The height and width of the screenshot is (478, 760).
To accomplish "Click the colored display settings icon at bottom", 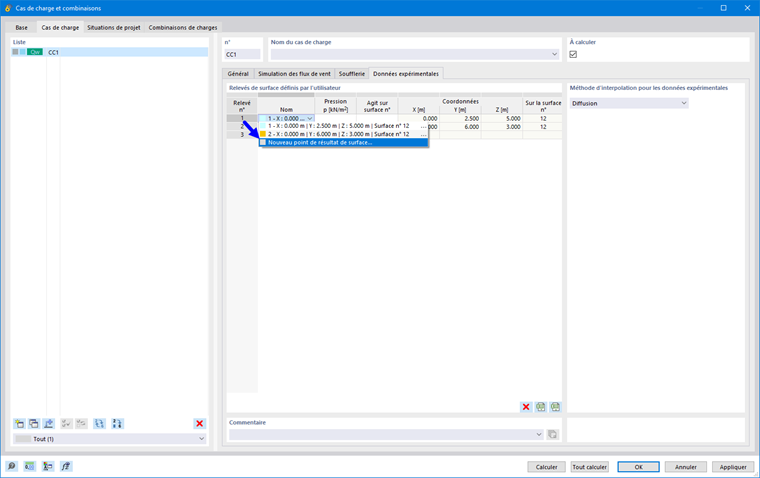I will coord(48,466).
